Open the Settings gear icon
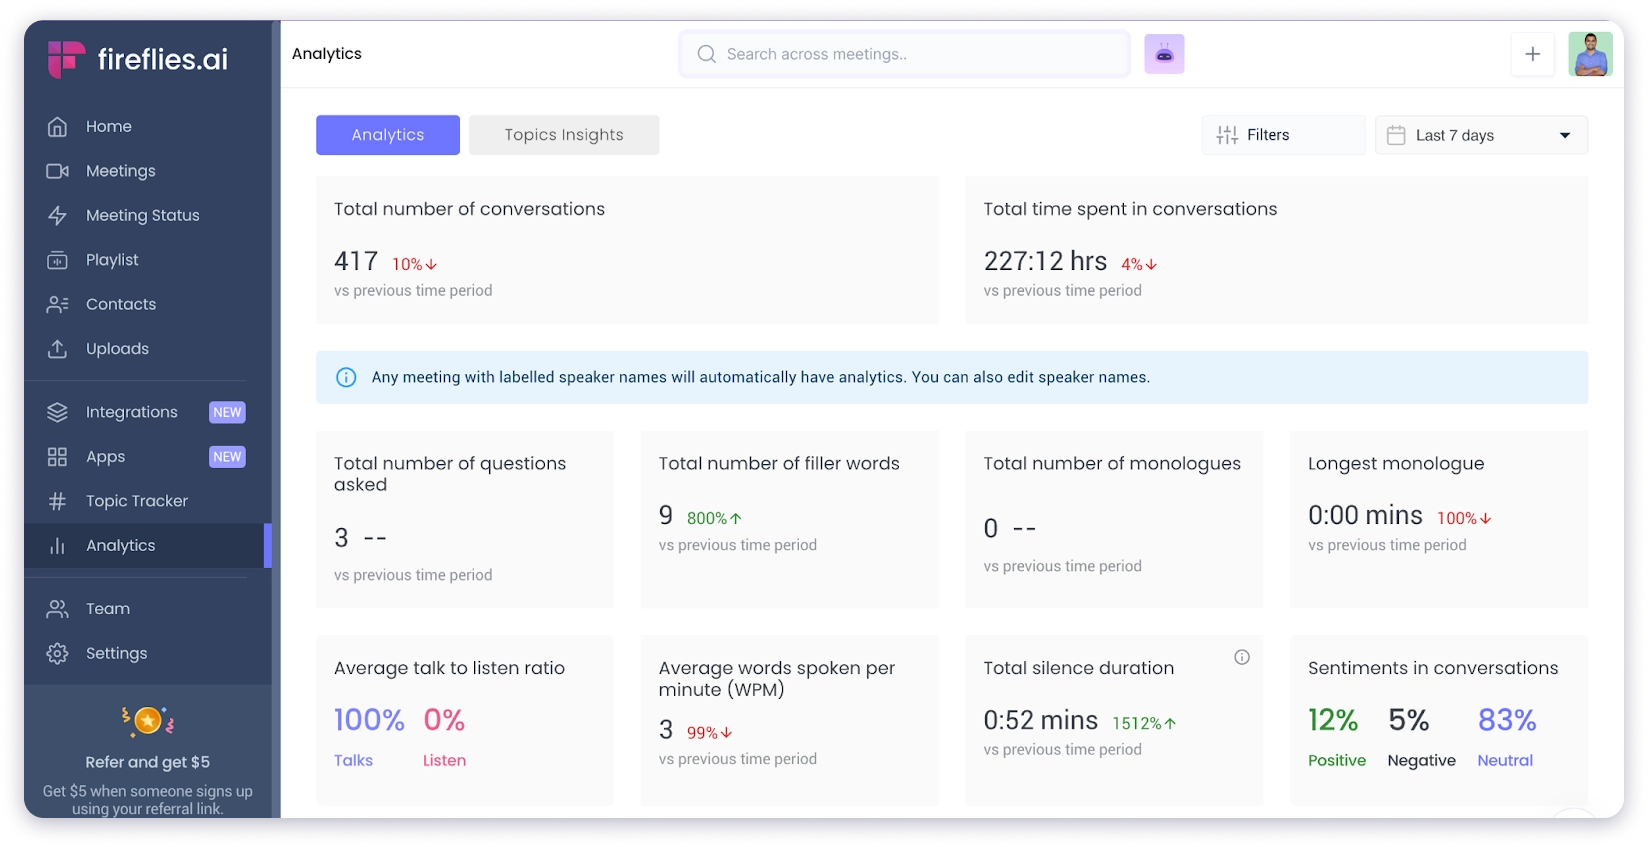1648x847 pixels. pyautogui.click(x=58, y=654)
